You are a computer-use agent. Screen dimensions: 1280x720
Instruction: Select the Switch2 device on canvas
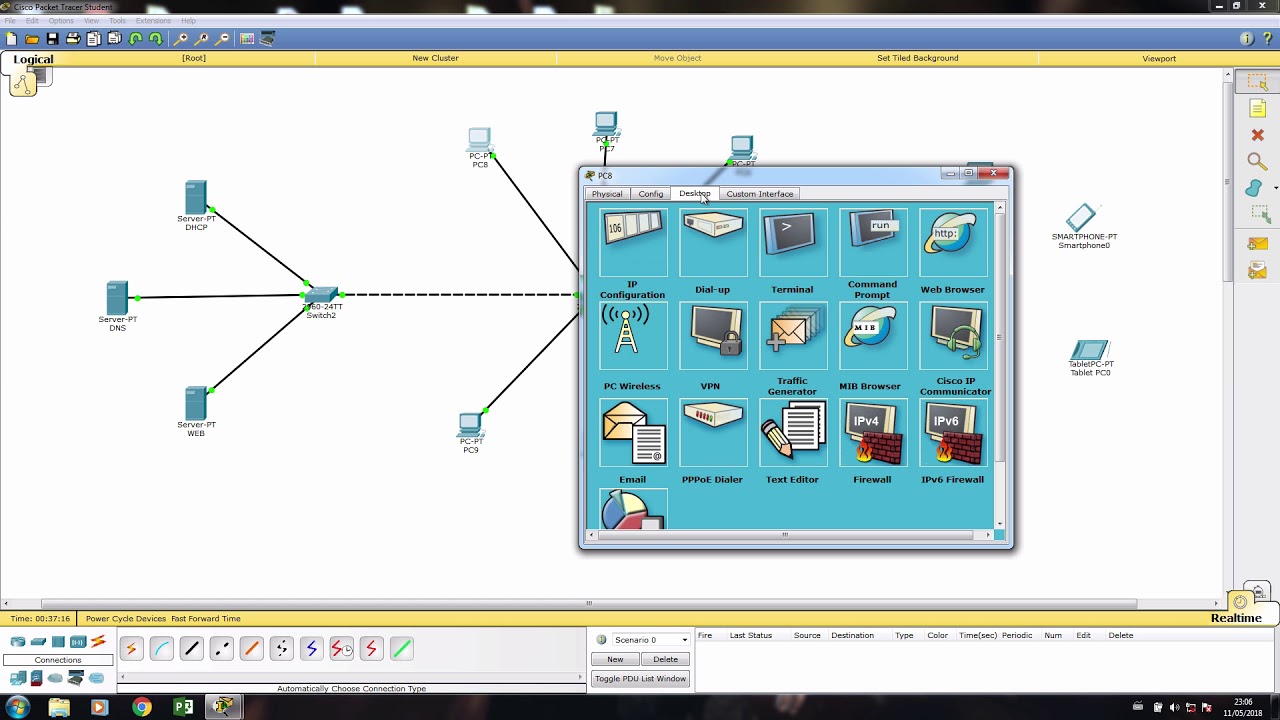pos(322,297)
